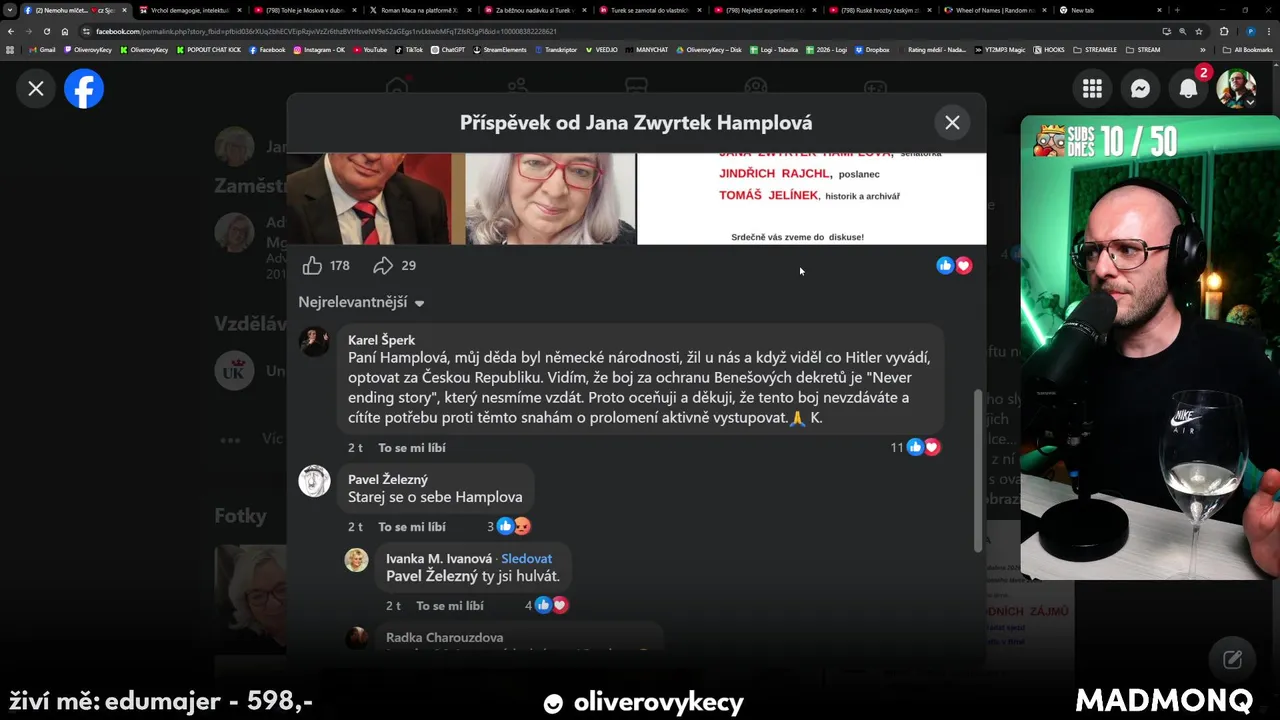Open Radka Charouzdova's profile name

444,637
